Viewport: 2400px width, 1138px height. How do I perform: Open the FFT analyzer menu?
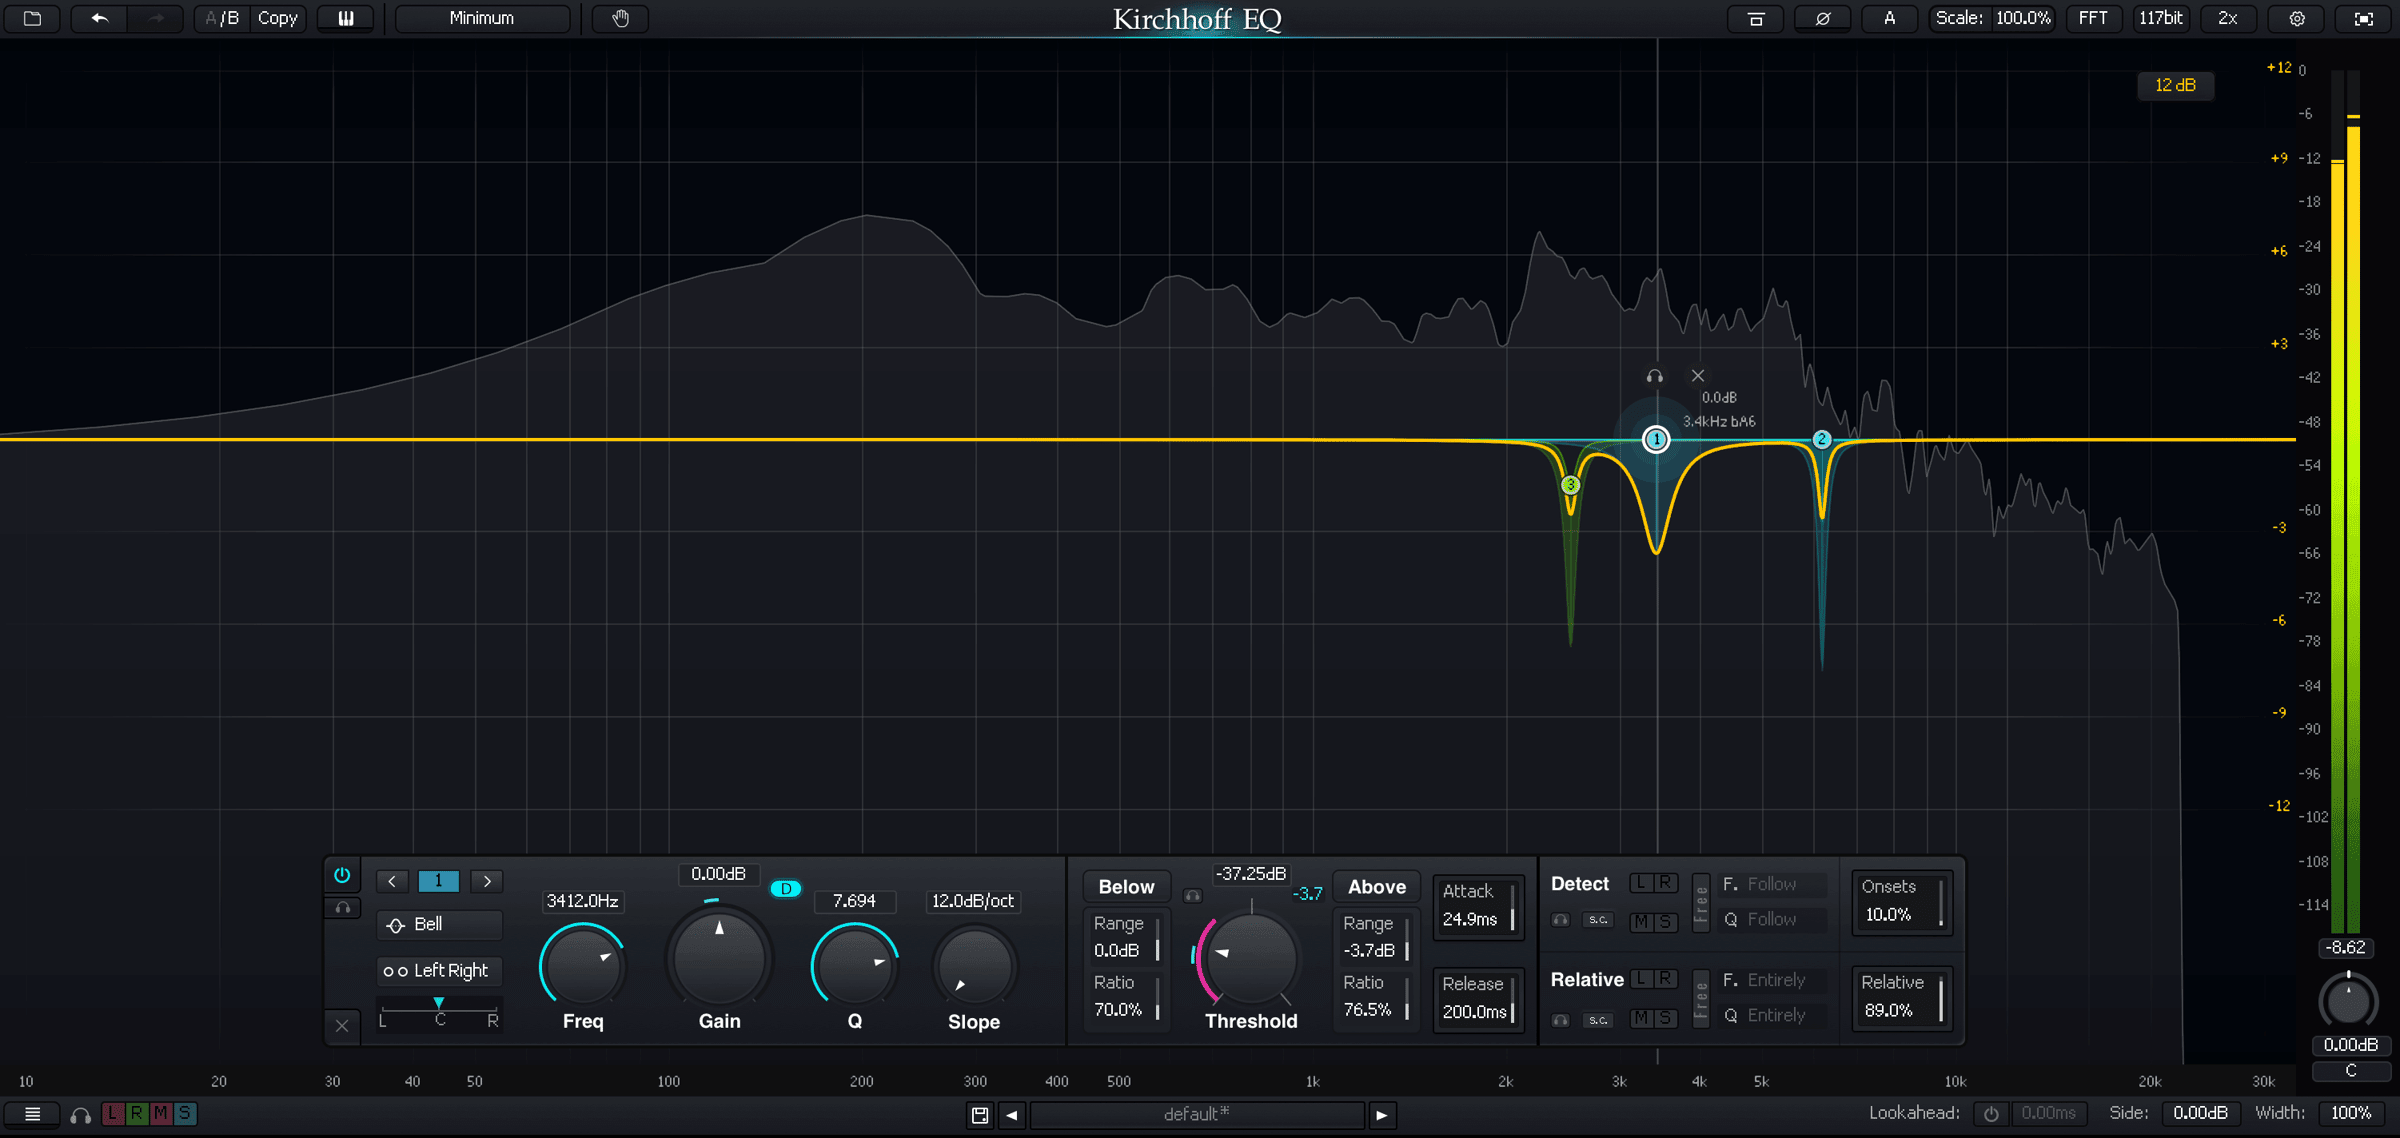click(x=2093, y=18)
